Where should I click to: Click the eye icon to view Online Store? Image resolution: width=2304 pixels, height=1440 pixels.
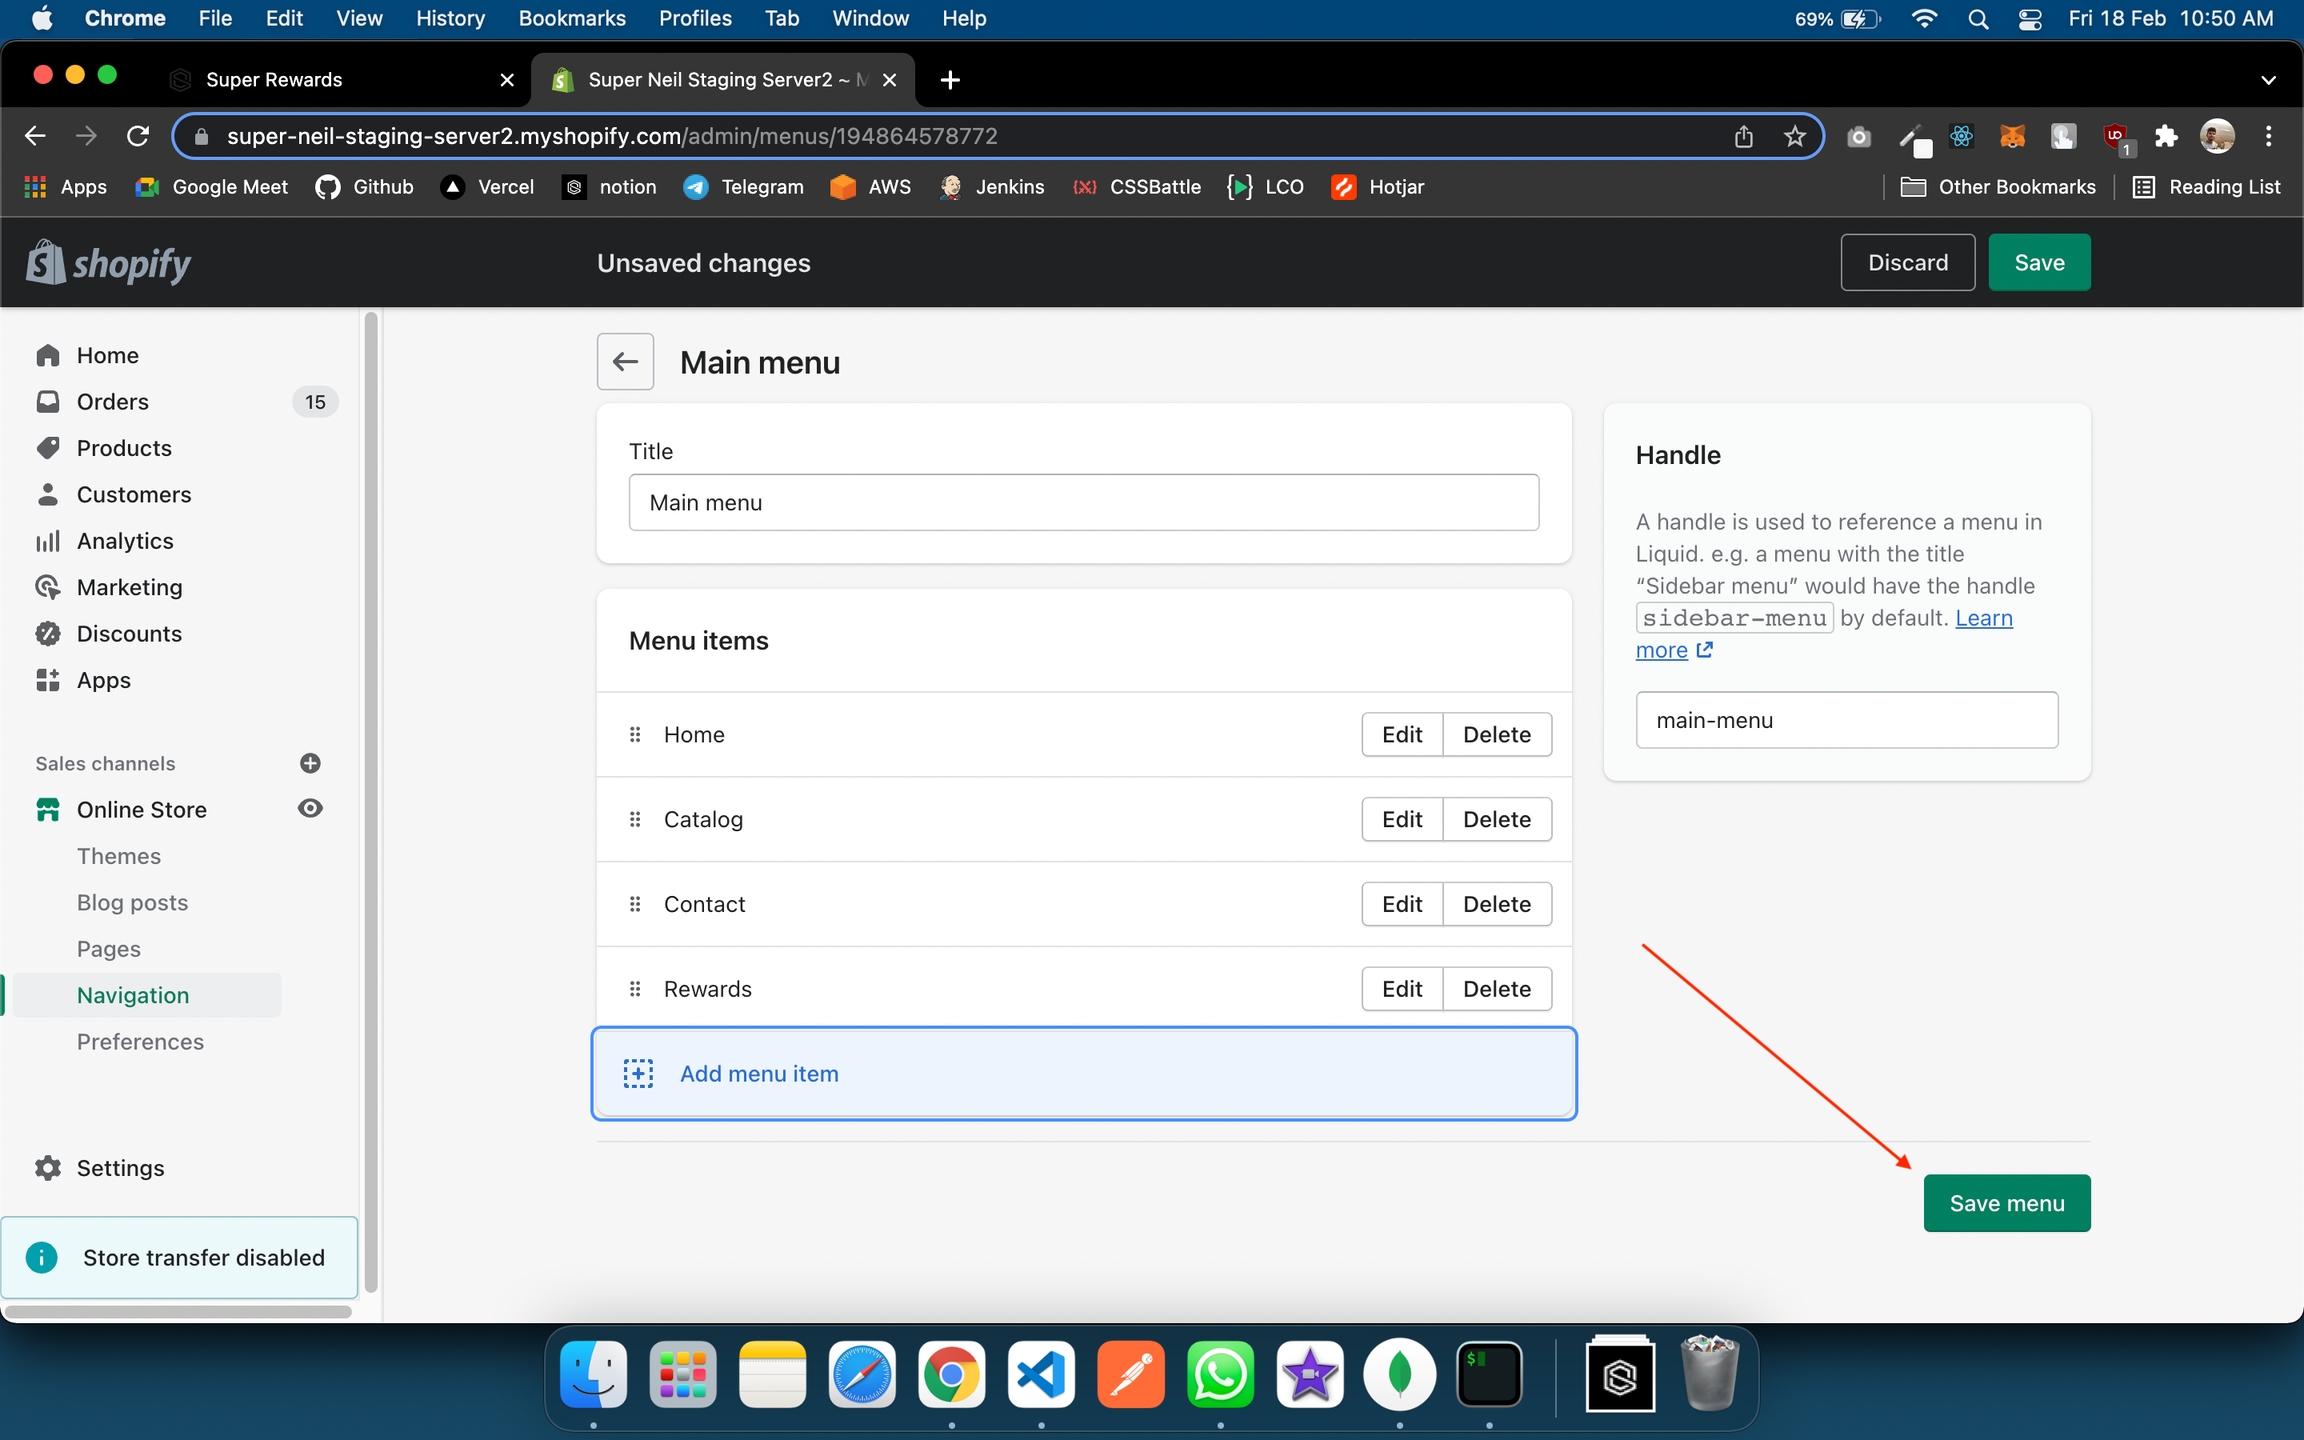[x=310, y=809]
